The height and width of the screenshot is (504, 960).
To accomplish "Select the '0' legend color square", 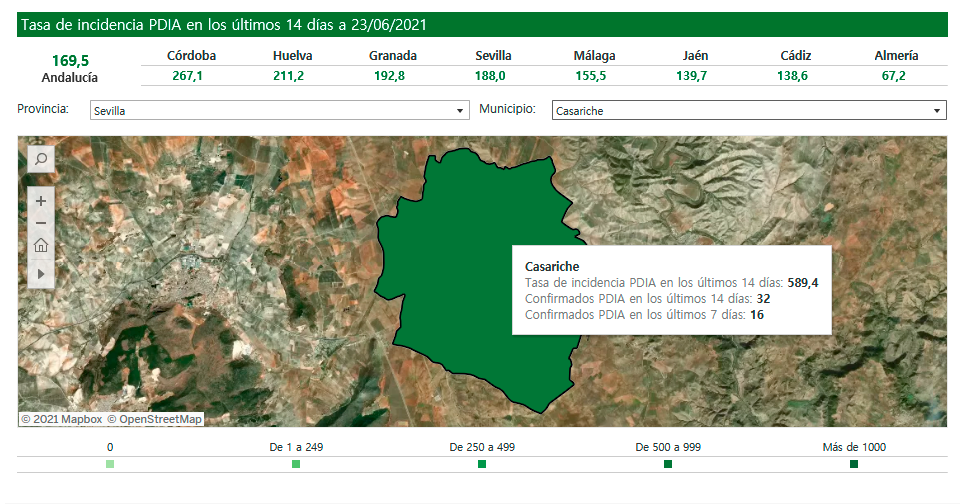I will [x=110, y=464].
